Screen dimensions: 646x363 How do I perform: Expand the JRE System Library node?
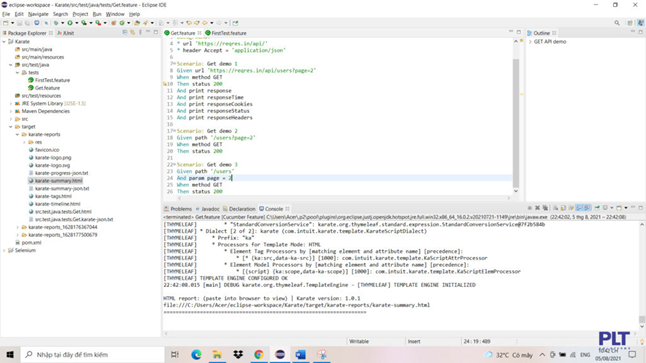tap(11, 103)
